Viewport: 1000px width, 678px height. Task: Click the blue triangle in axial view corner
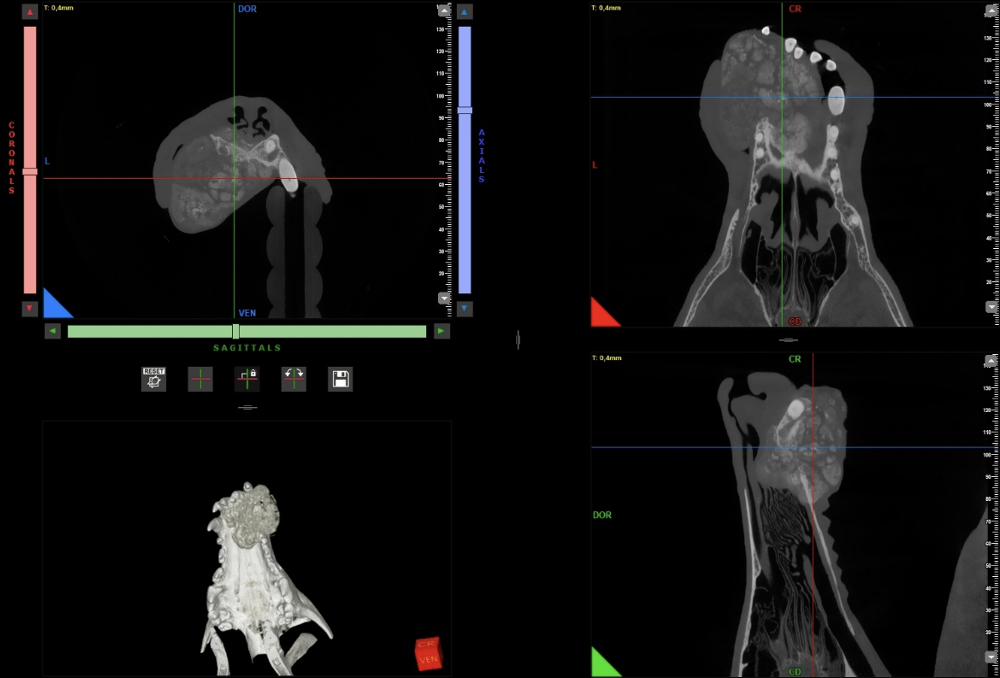[56, 305]
